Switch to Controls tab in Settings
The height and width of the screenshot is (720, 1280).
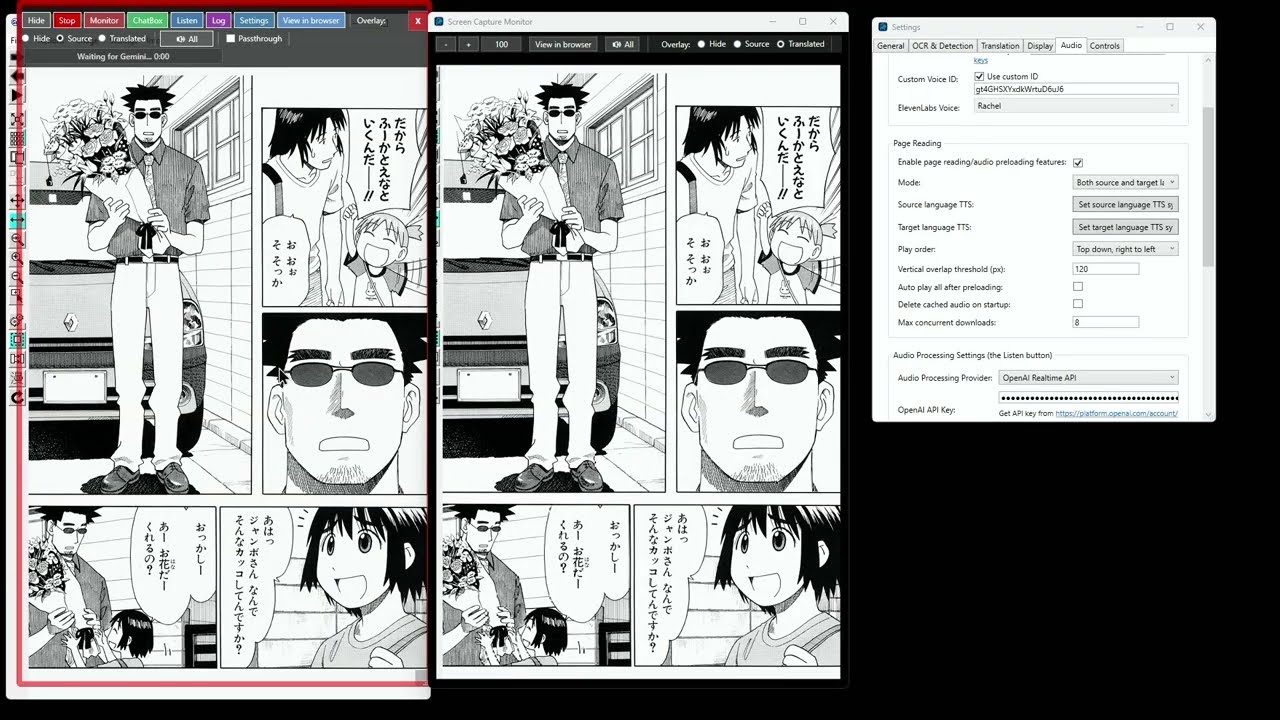click(x=1105, y=46)
